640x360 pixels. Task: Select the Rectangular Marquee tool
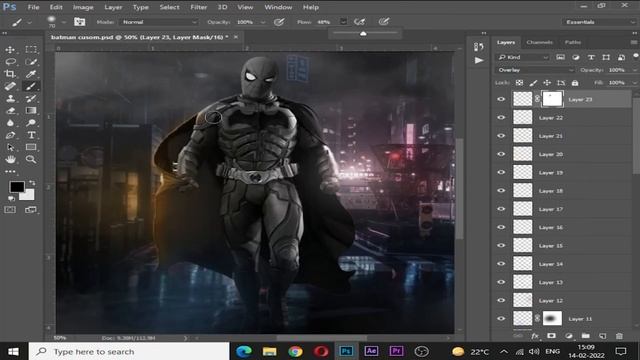31,49
